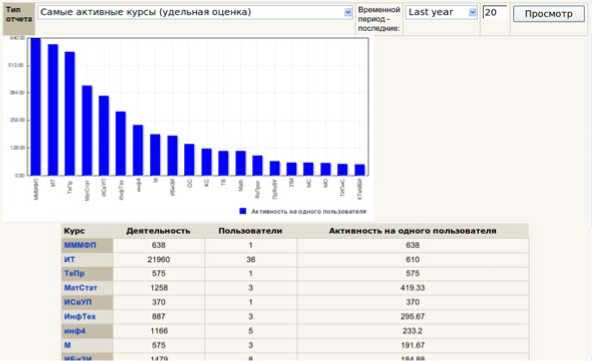Open the инф4 course link

click(x=75, y=331)
